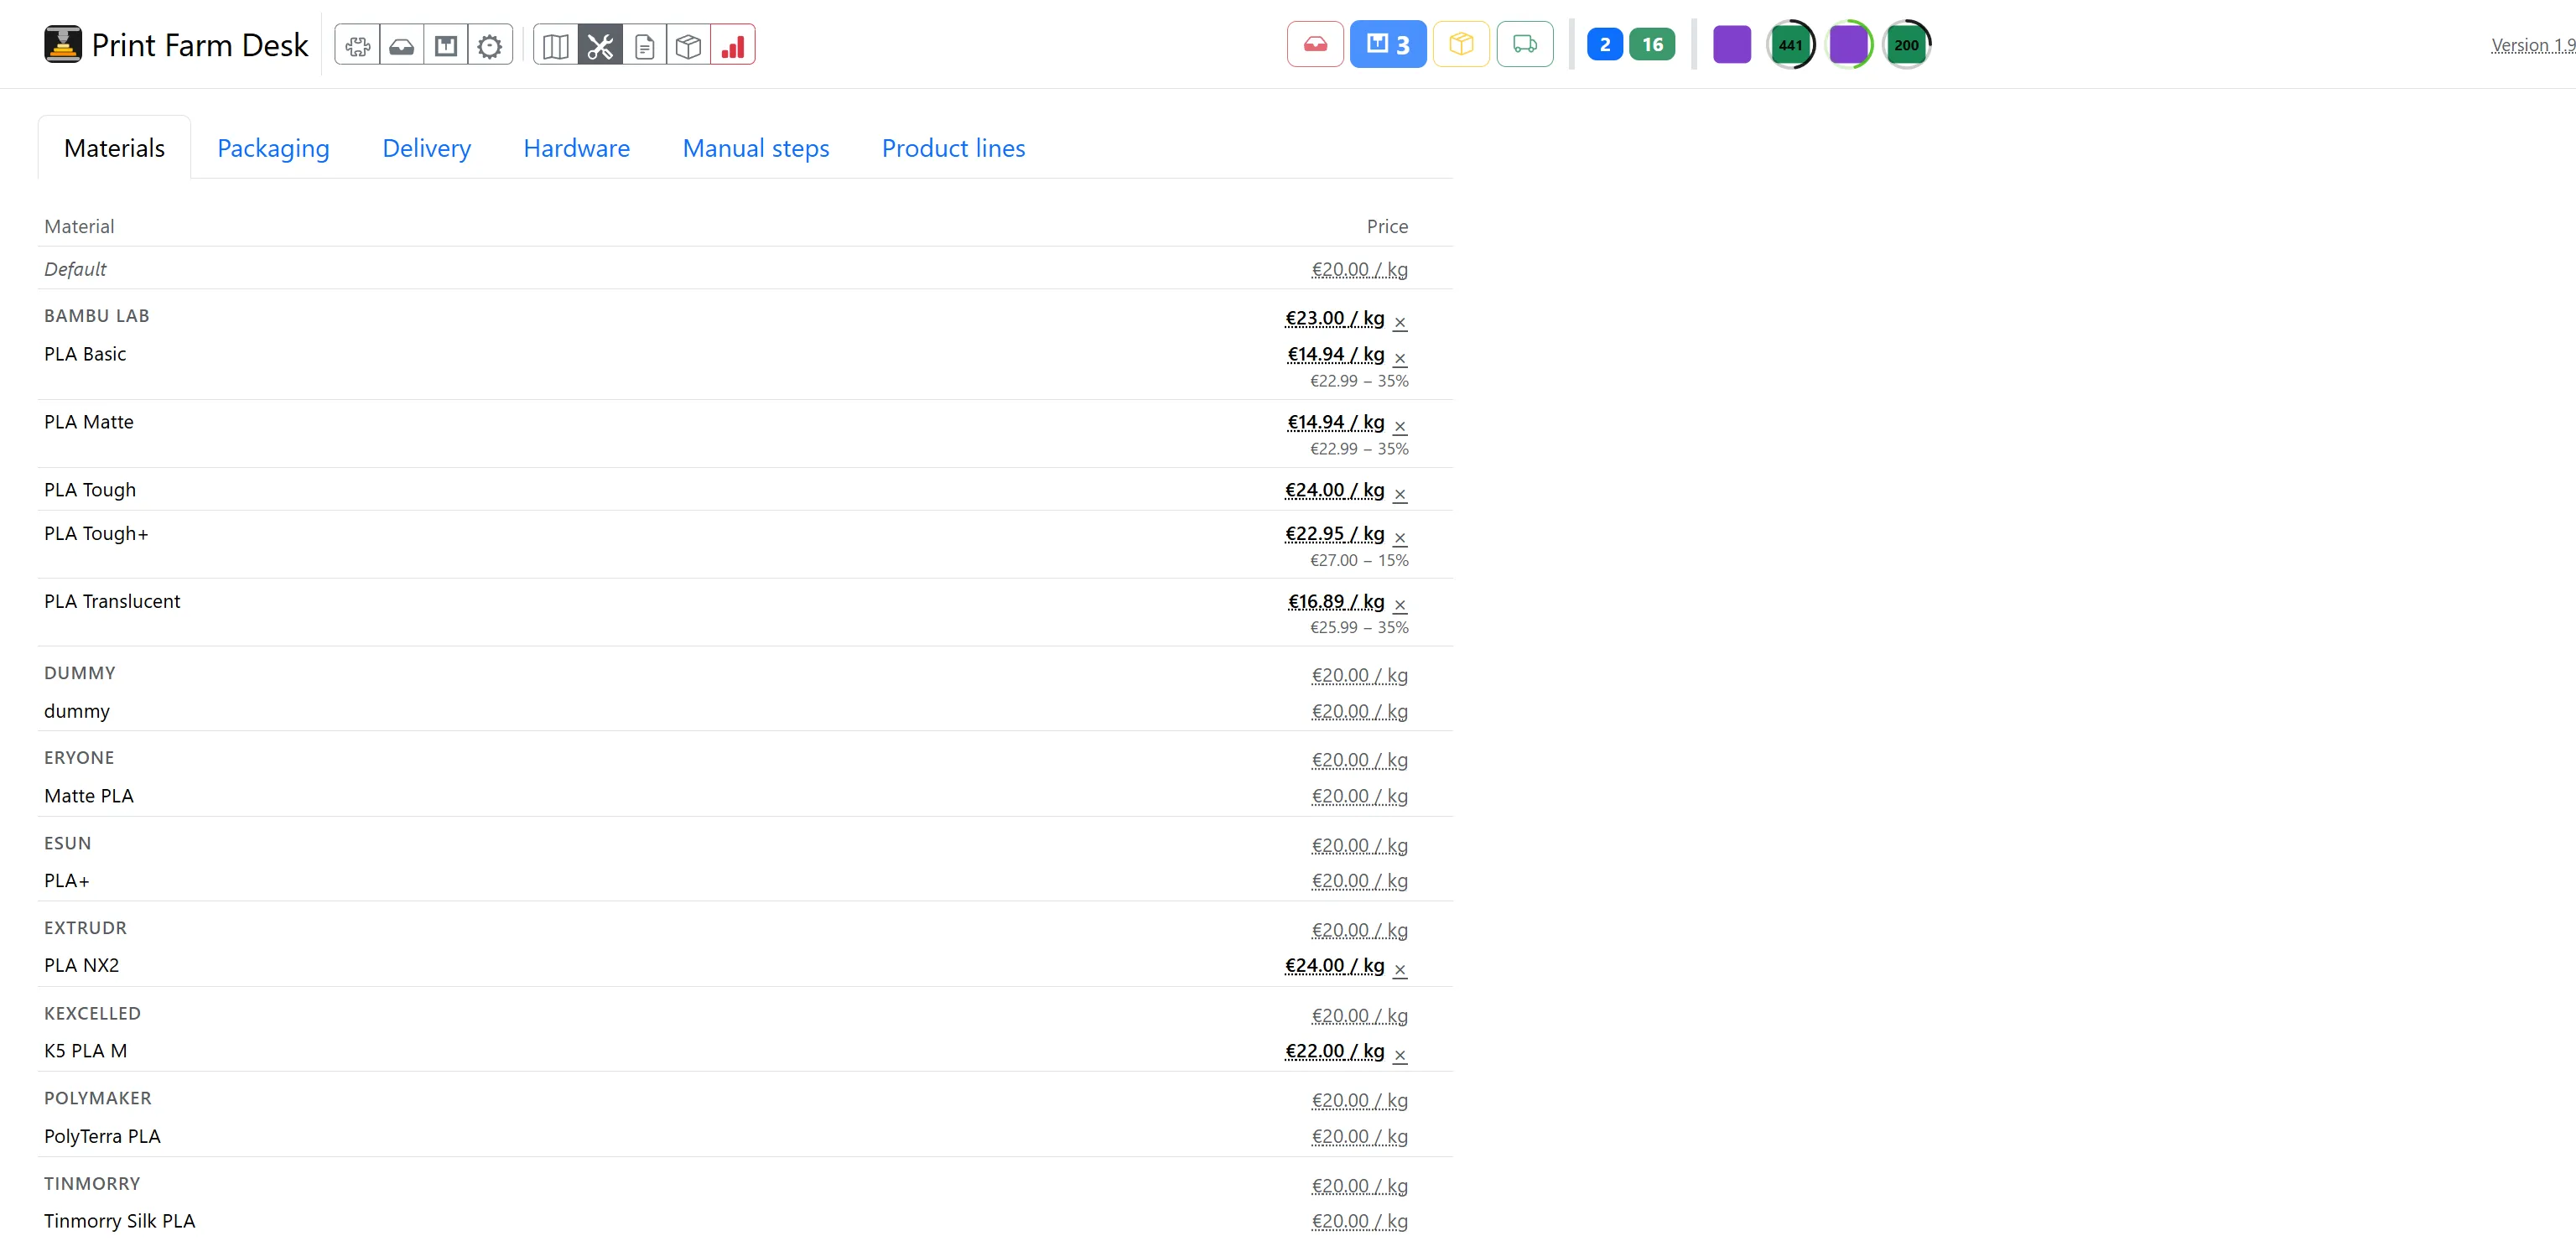The width and height of the screenshot is (2576, 1241).
Task: Click the green 441 progress circle
Action: pyautogui.click(x=1790, y=44)
